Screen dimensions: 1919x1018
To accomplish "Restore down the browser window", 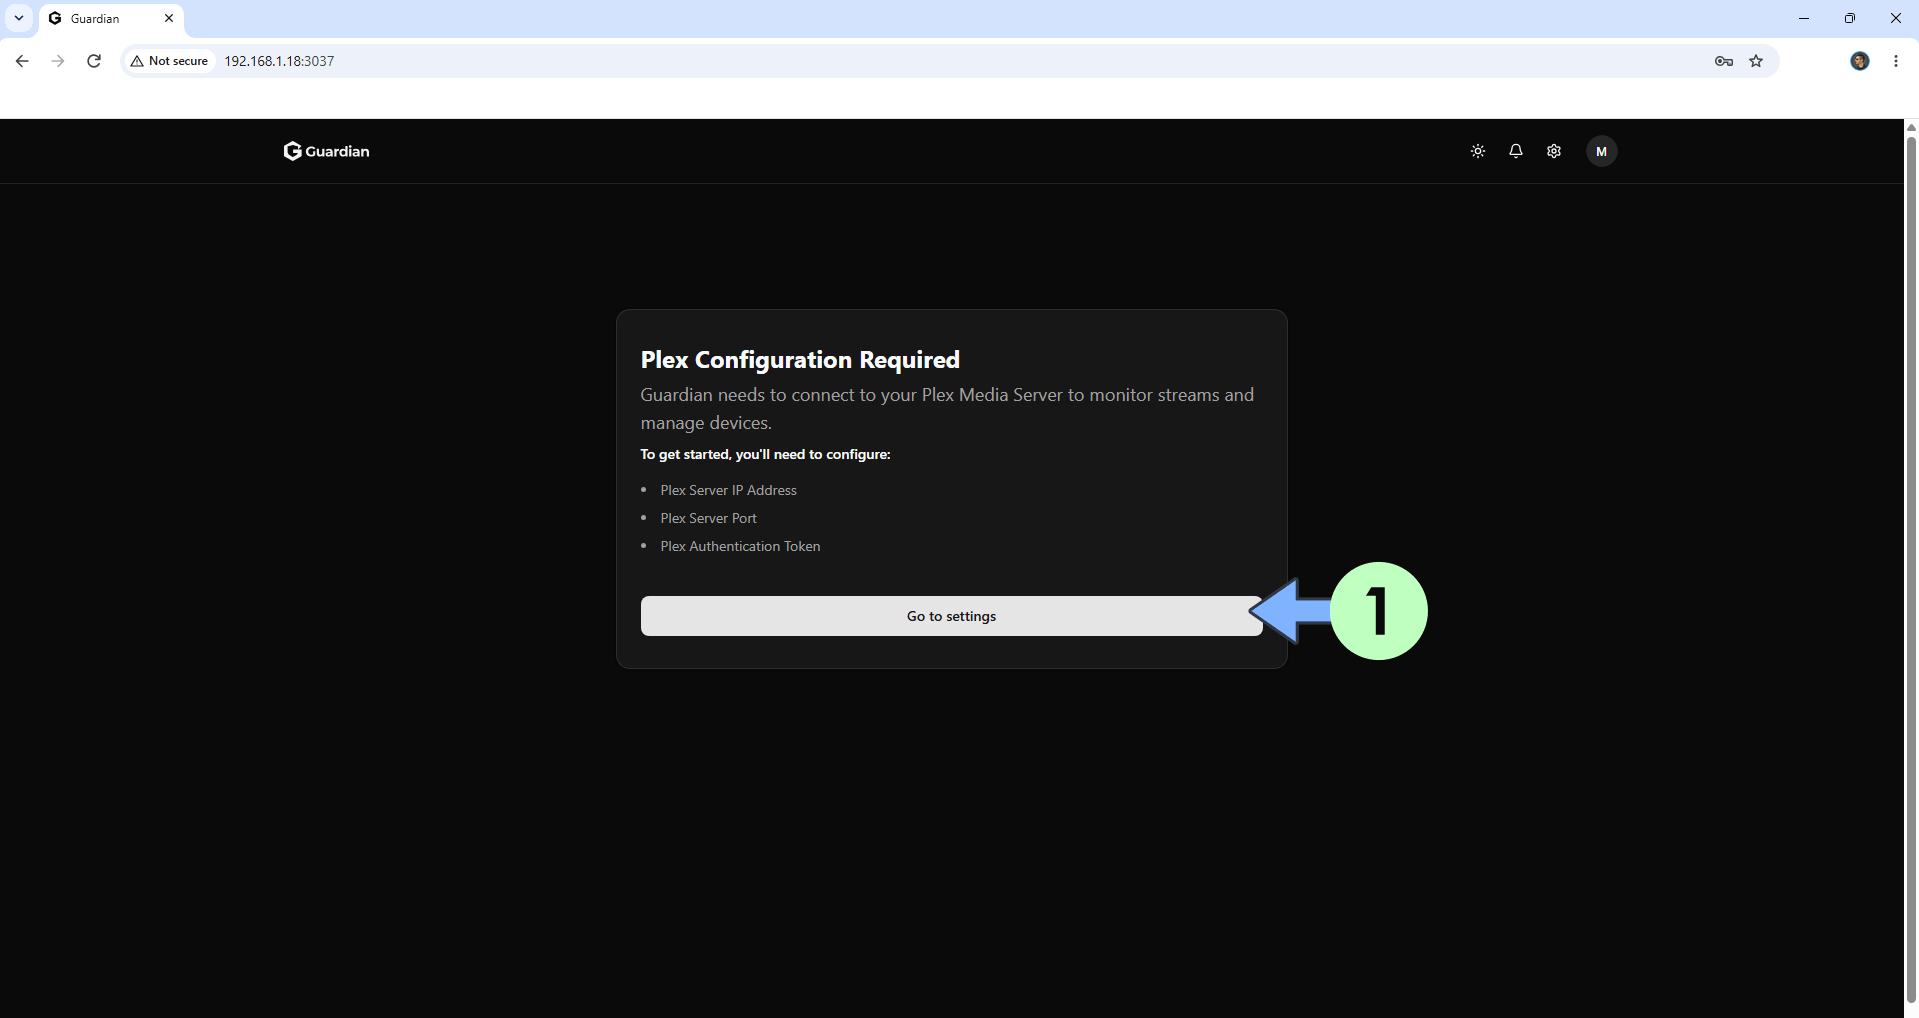I will coord(1850,18).
